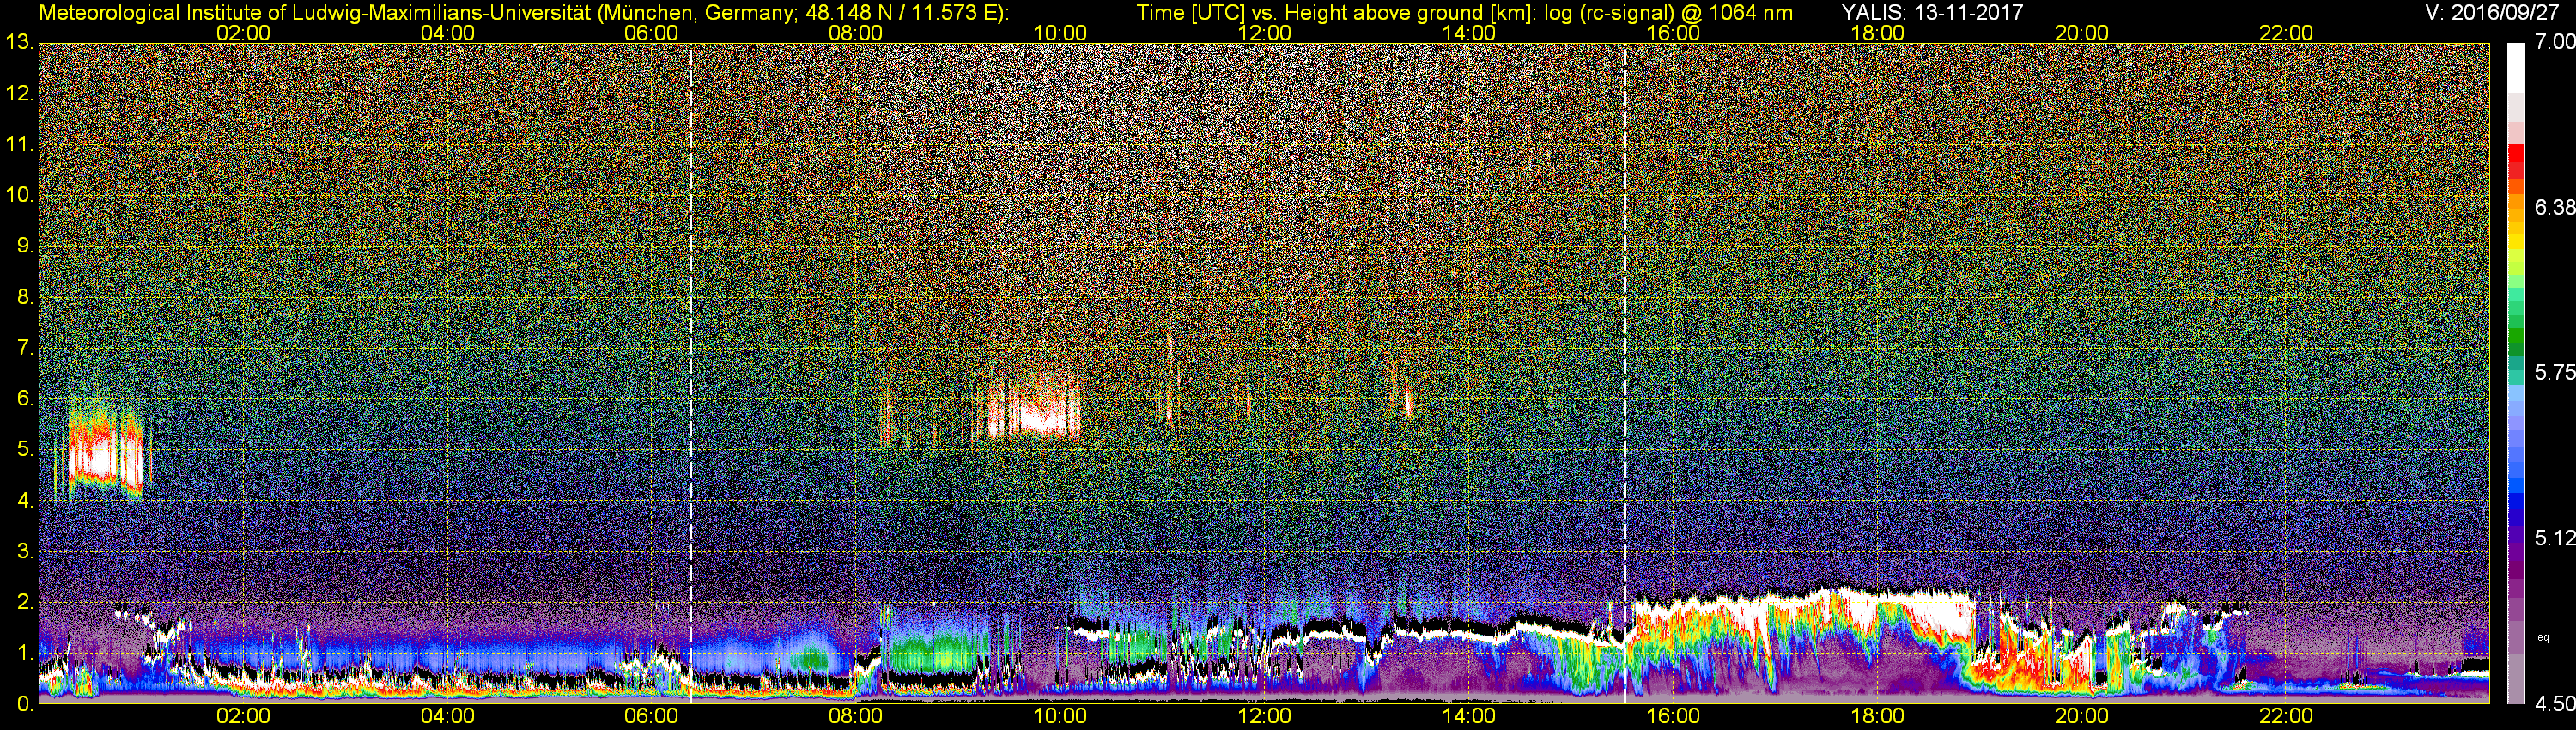
Task: Click the height axis label 7
Action: pos(24,348)
